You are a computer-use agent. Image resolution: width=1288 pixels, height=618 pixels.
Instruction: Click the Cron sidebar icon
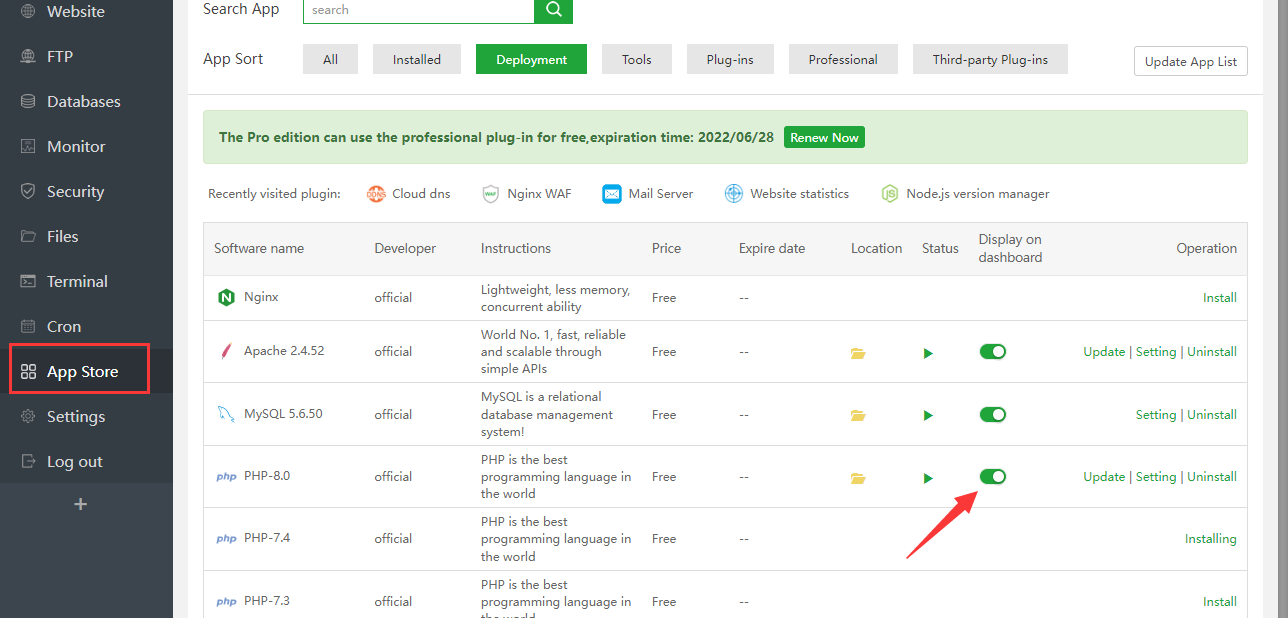click(28, 327)
